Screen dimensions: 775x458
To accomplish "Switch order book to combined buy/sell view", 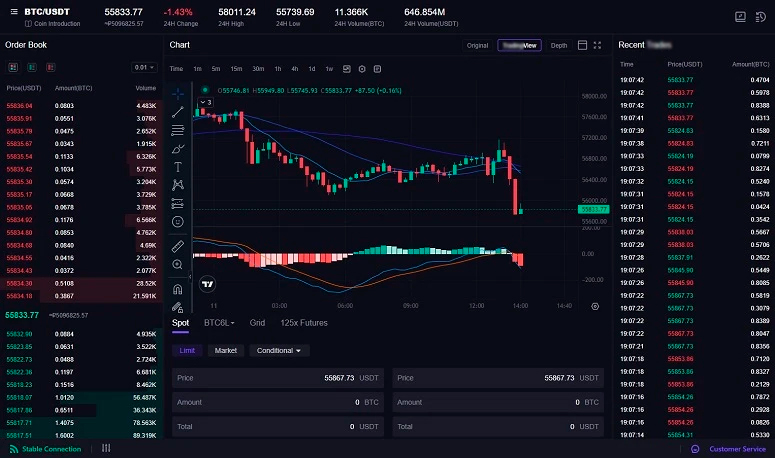I will pyautogui.click(x=13, y=67).
